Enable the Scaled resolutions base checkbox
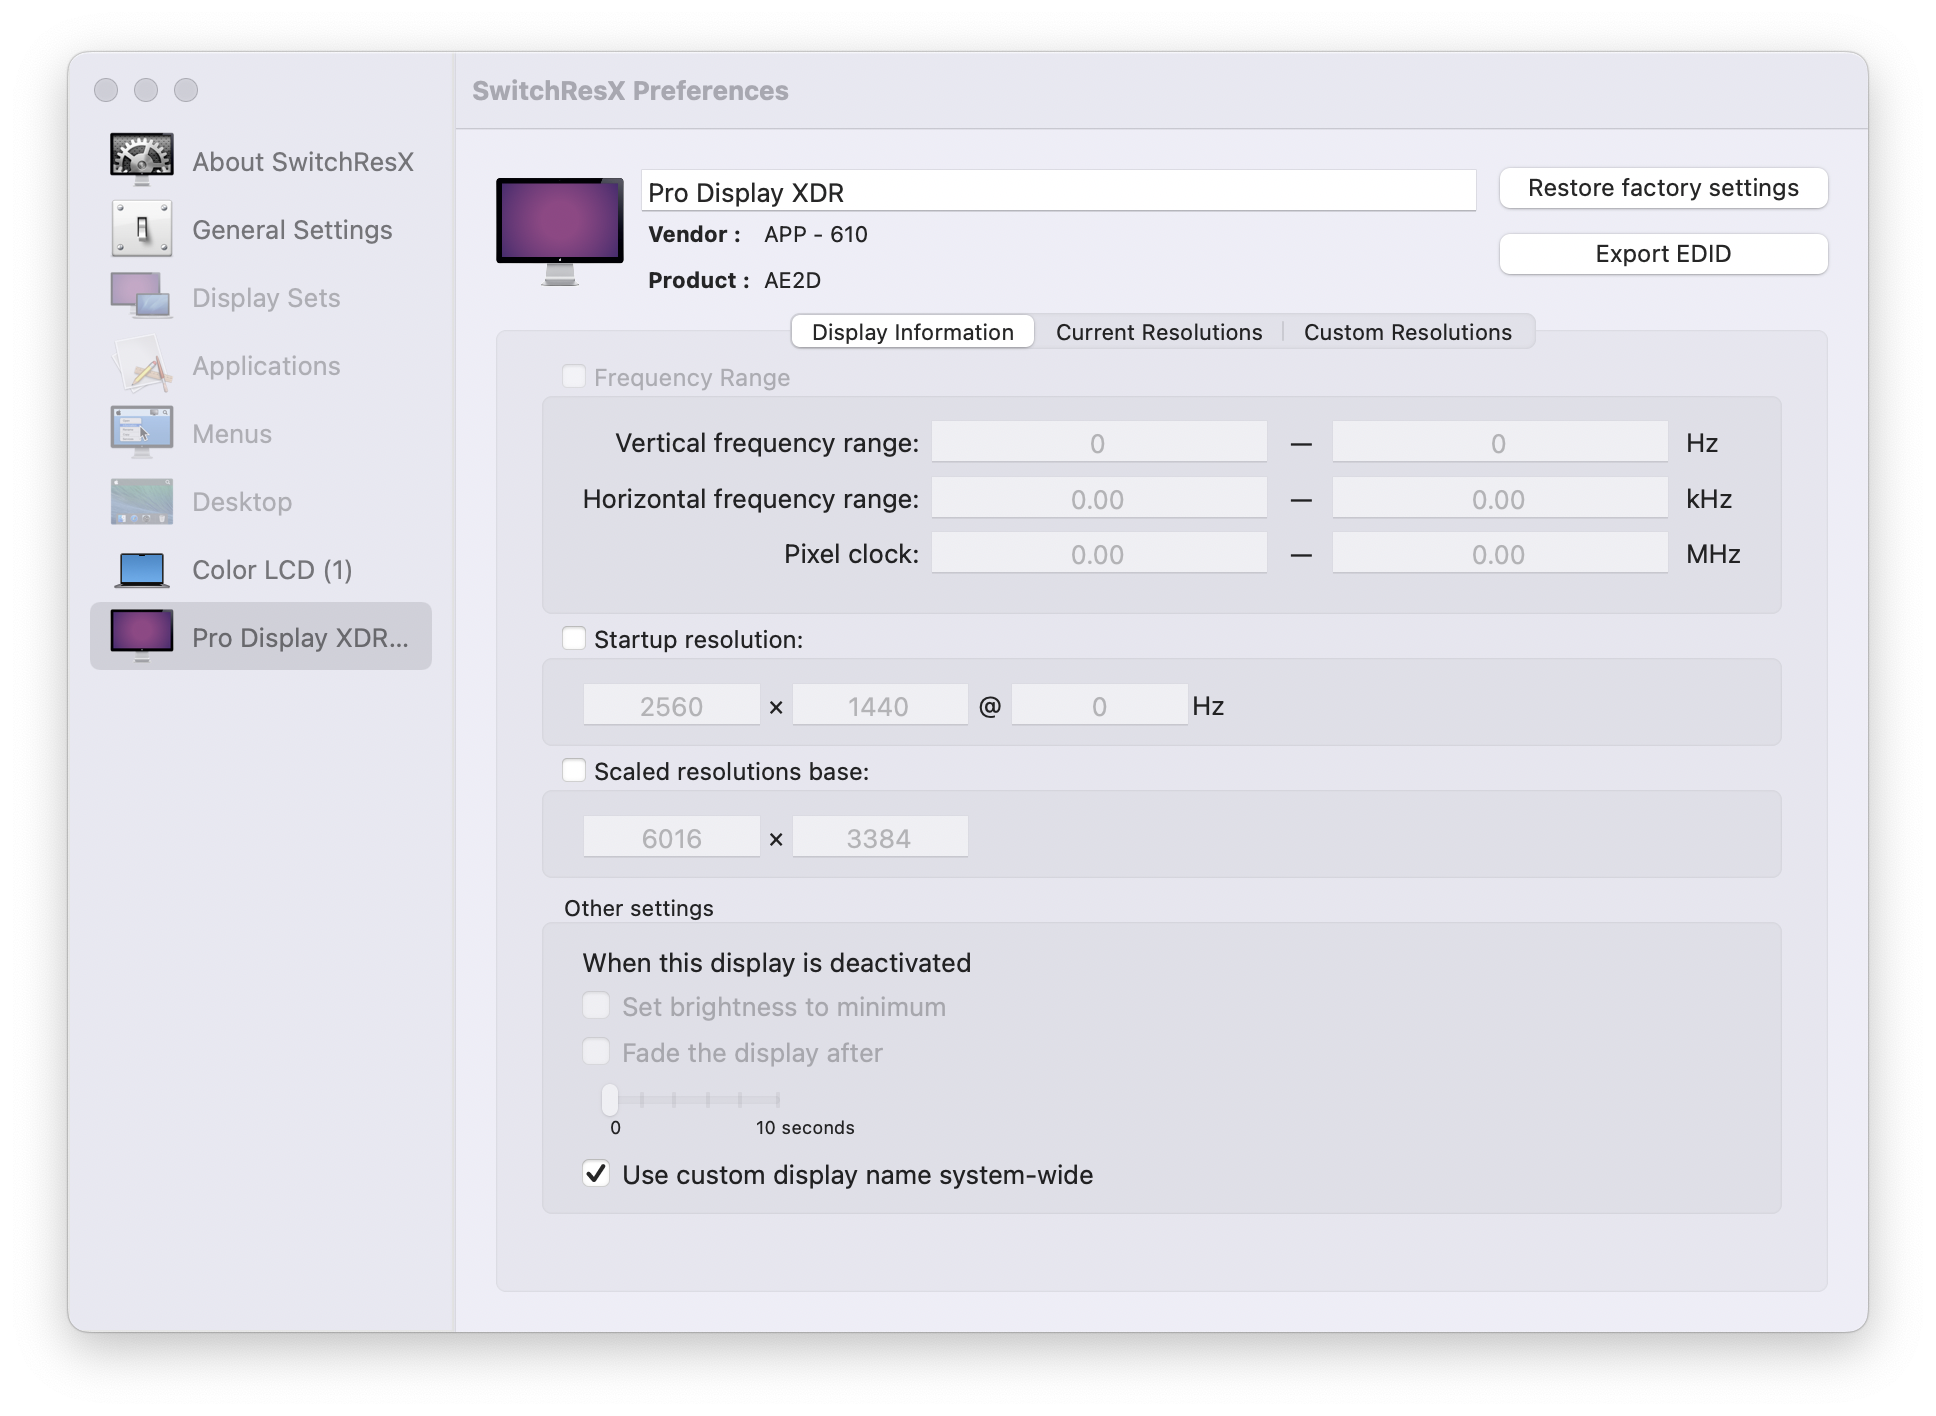This screenshot has height=1416, width=1936. (x=574, y=771)
